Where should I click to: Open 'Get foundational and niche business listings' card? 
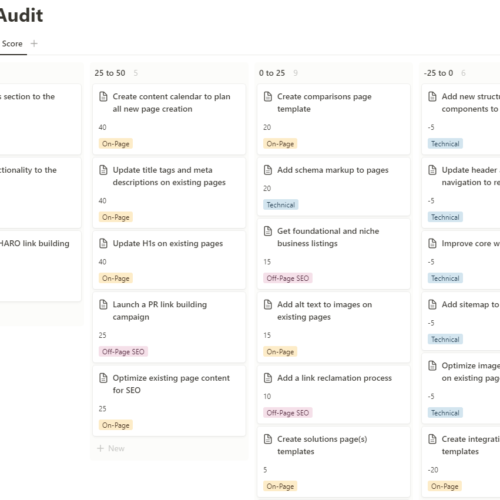coord(334,254)
